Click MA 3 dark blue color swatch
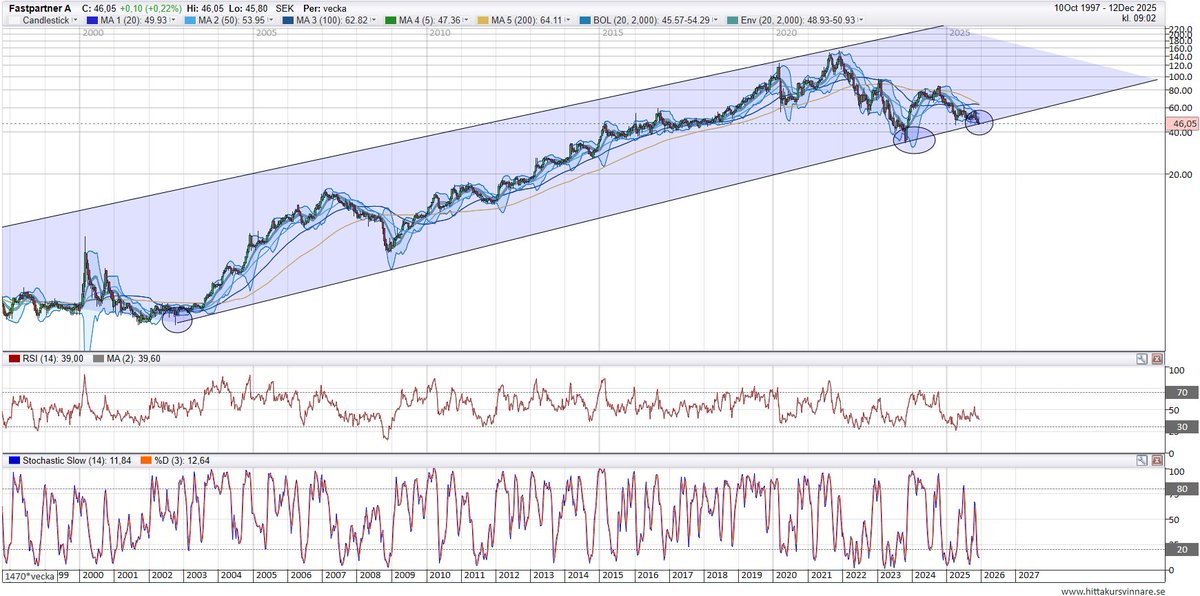Viewport: 1200px width, 596px height. (x=286, y=20)
